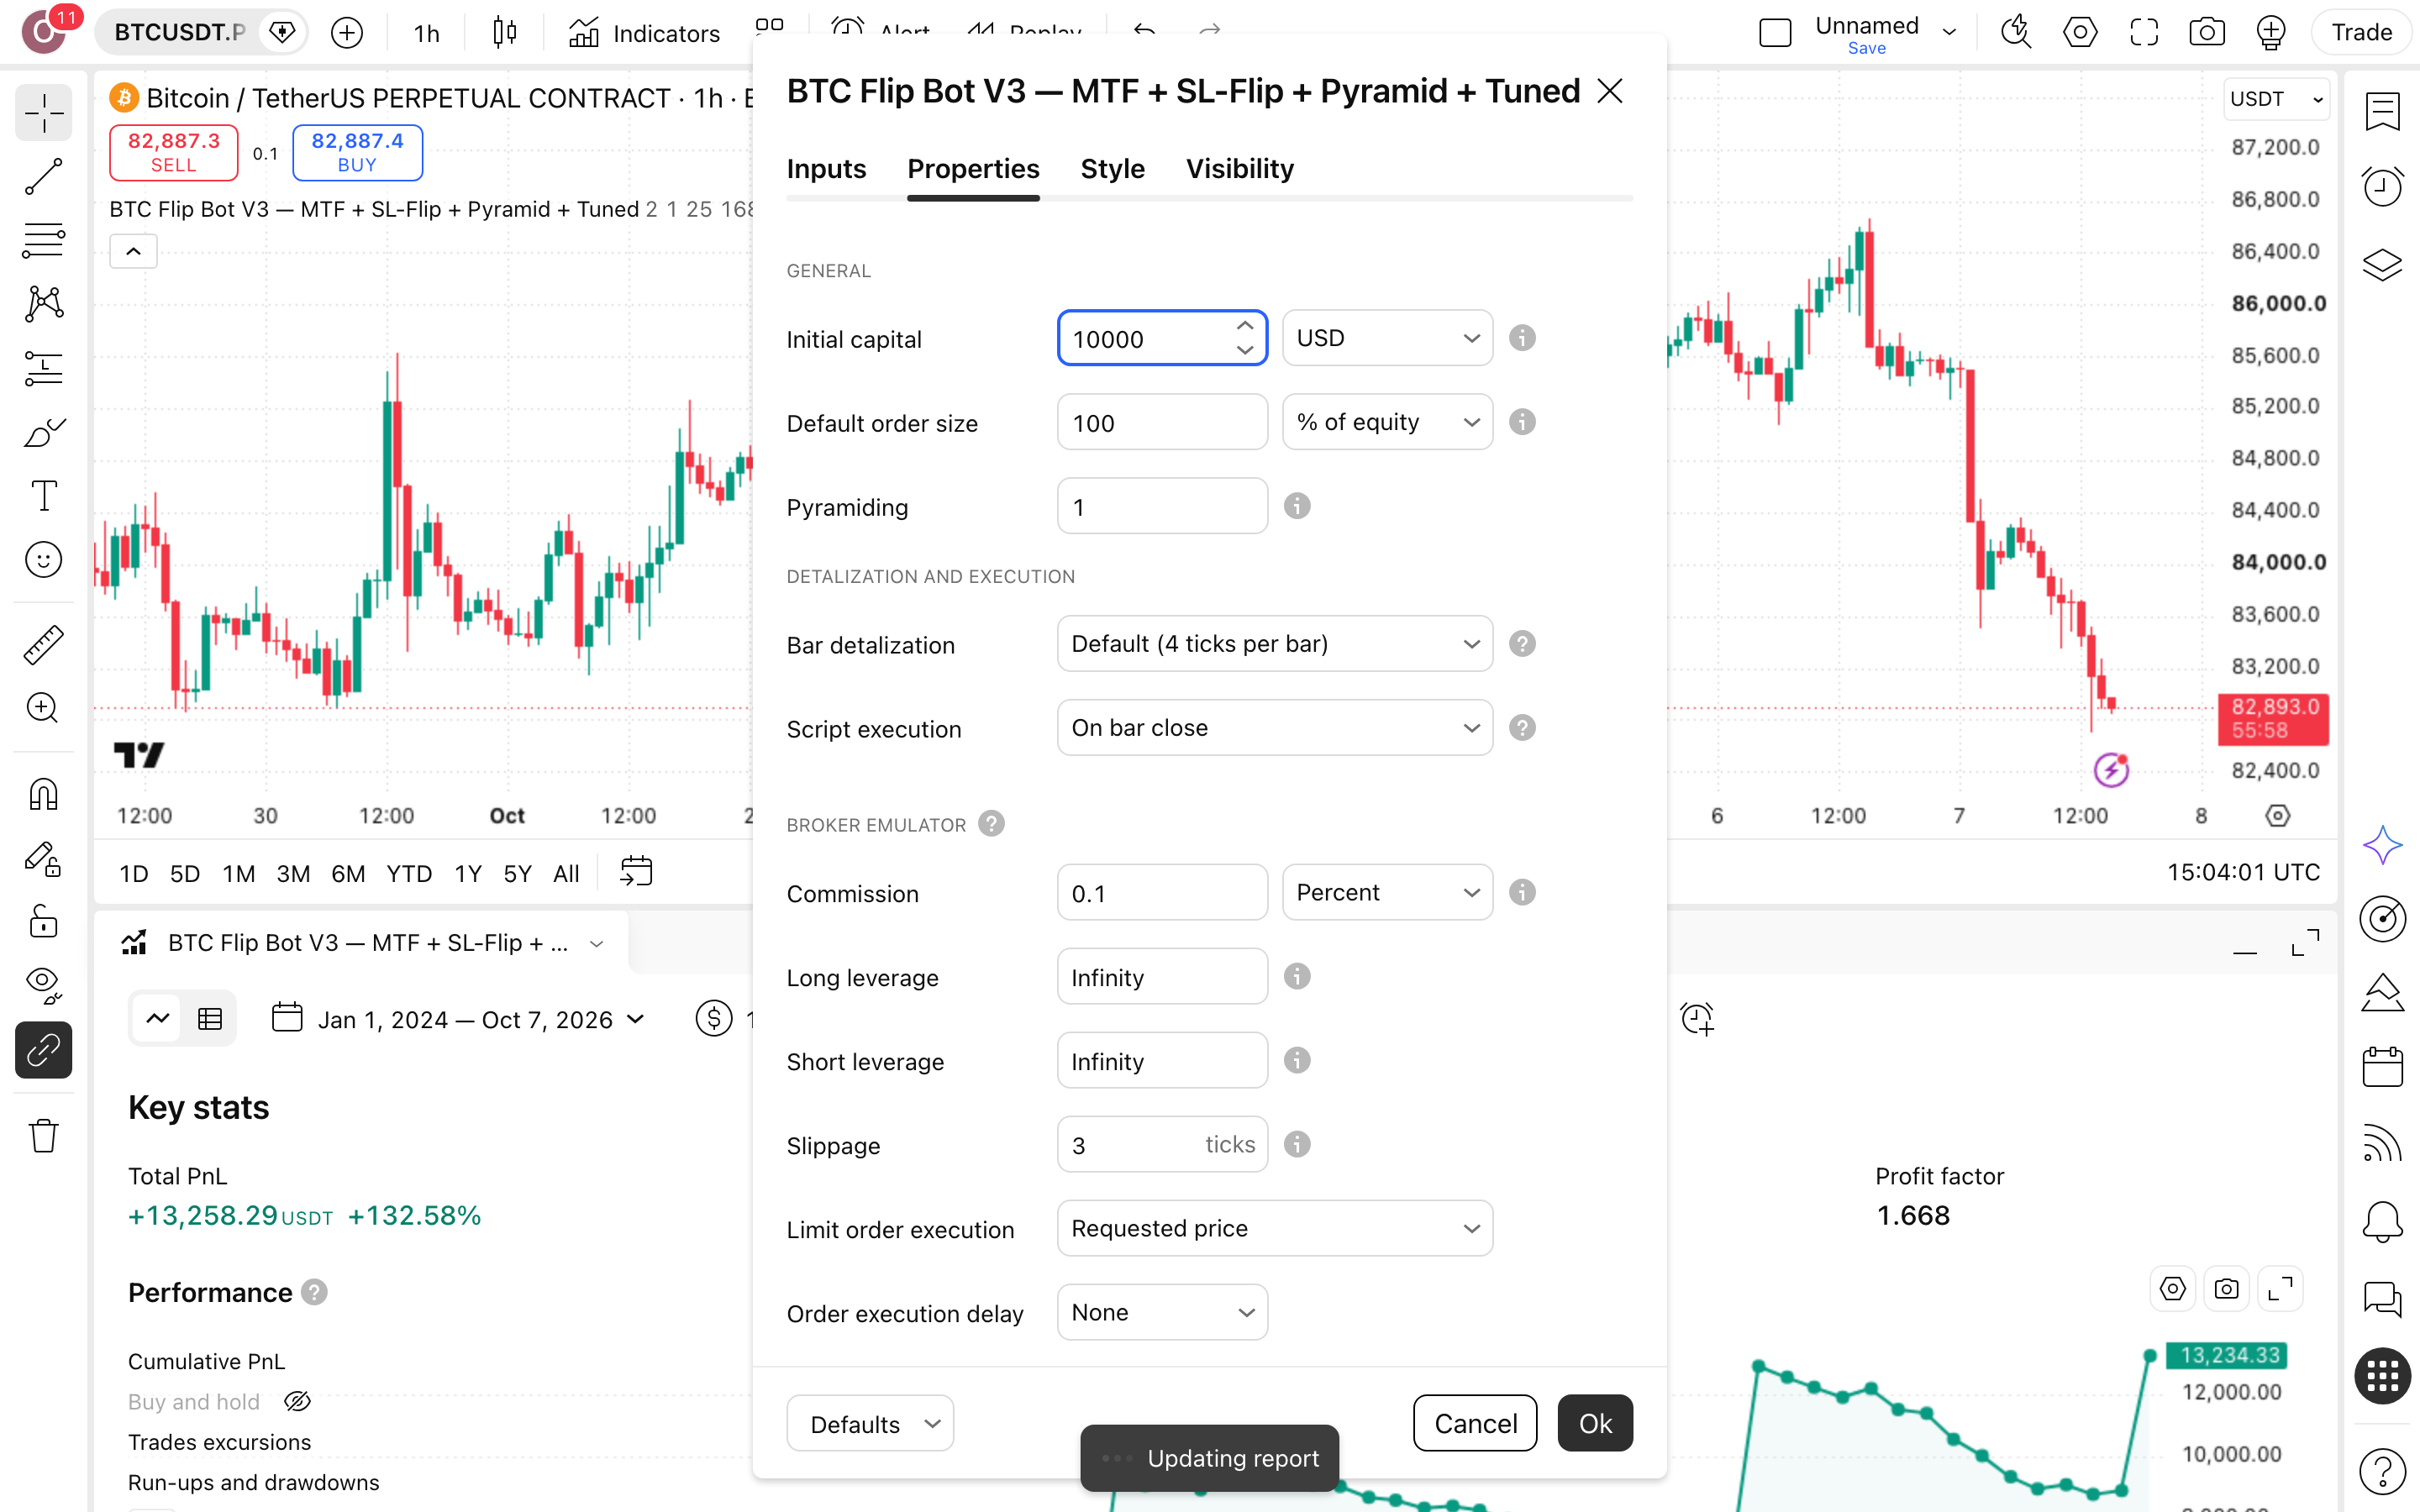Click the Trade button
This screenshot has height=1512, width=2420.
(2361, 32)
